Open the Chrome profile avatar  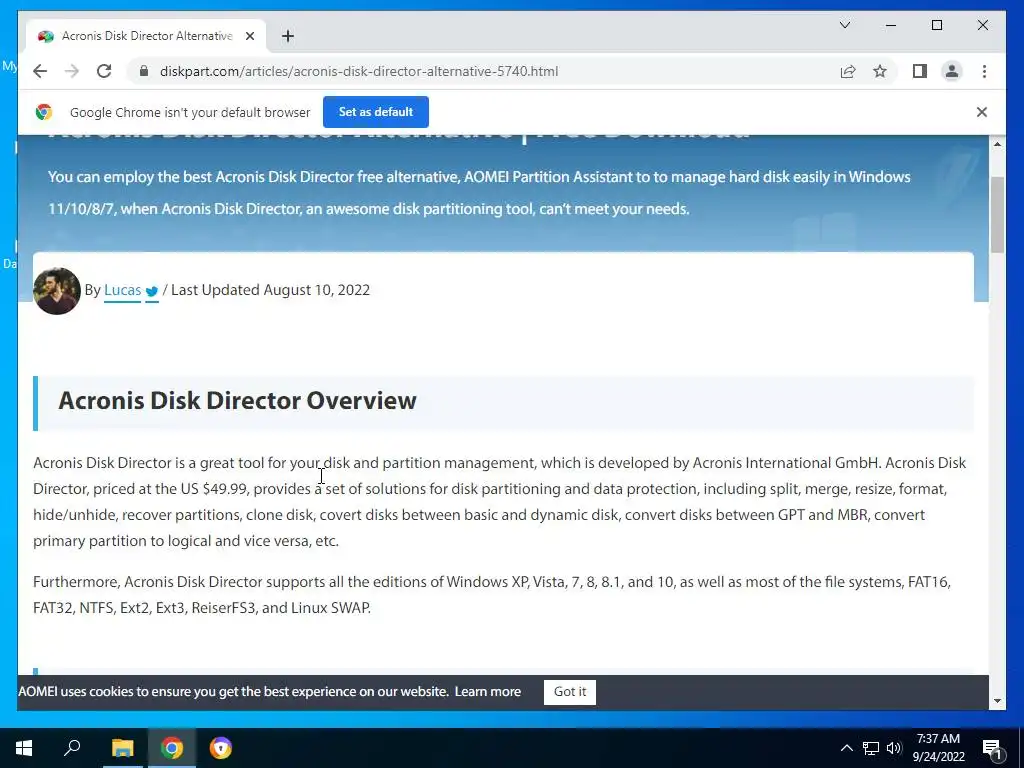point(952,71)
